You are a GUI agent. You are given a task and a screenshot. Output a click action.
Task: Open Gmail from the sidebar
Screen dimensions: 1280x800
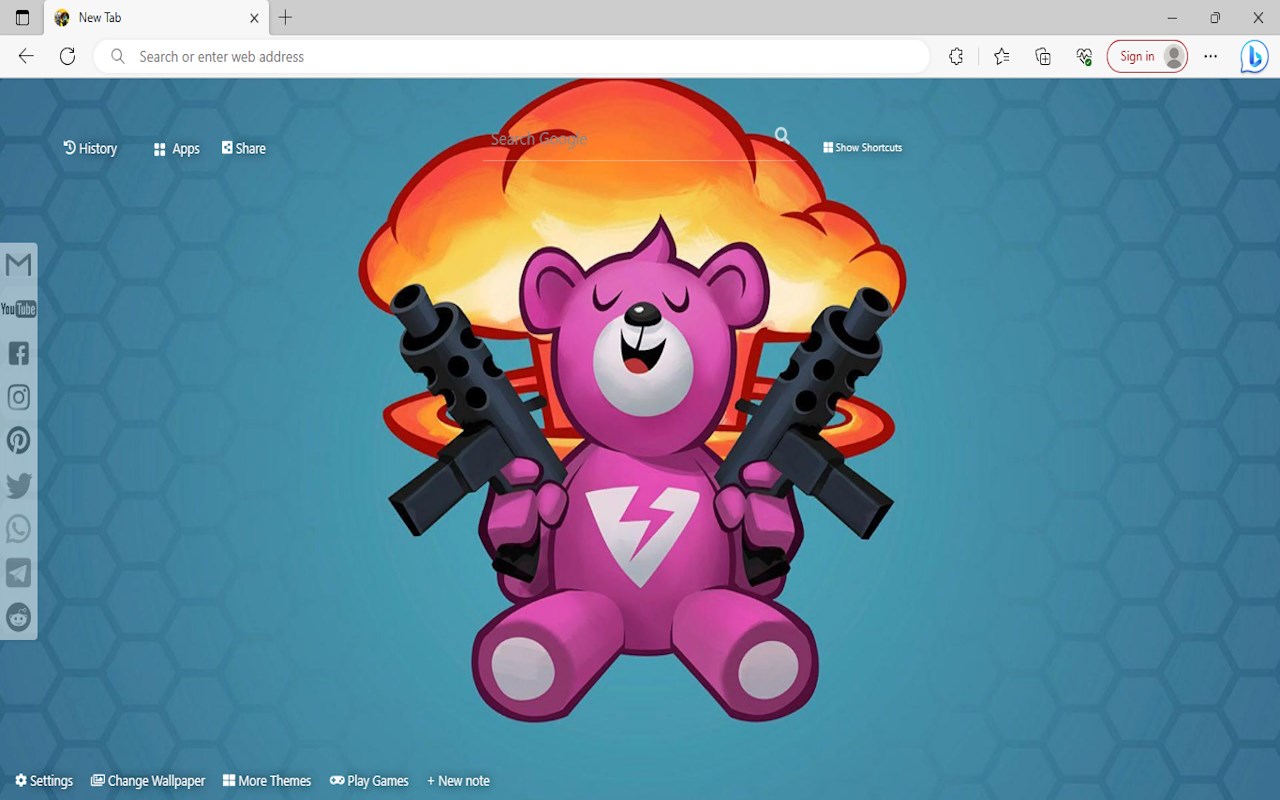[18, 265]
